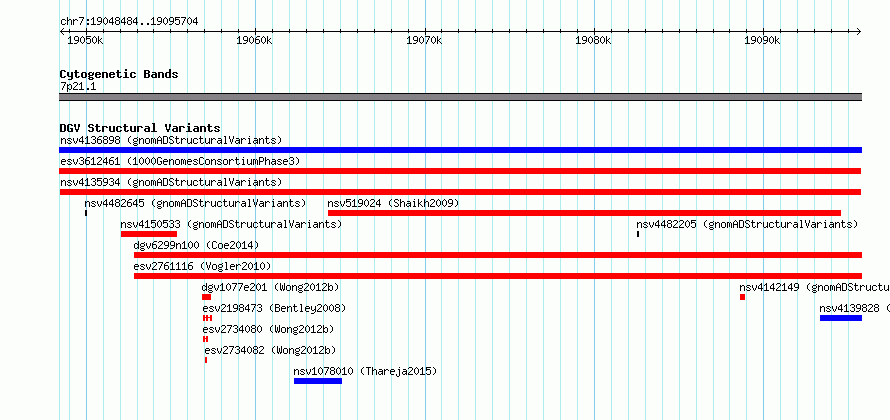The image size is (890, 420).
Task: Click the nsv4150533 variant label
Action: click(231, 224)
